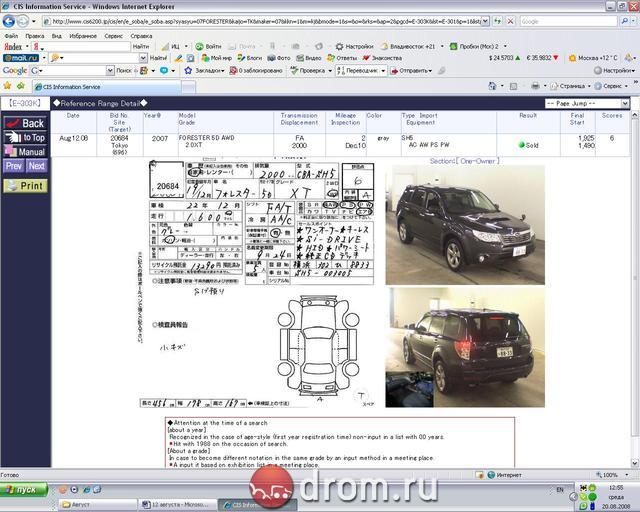This screenshot has width=640, height=512.
Task: Click Войти login button on Yandex toolbar
Action: click(208, 46)
